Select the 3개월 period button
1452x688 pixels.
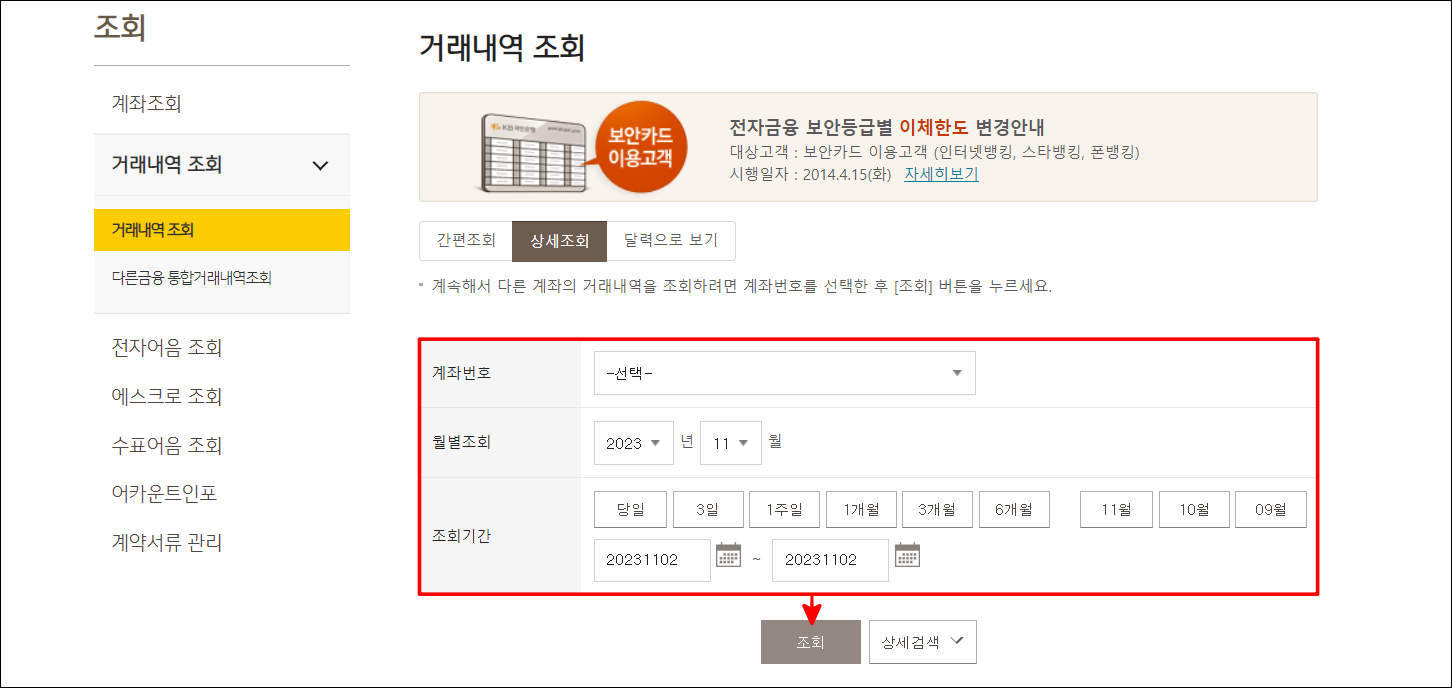[937, 508]
